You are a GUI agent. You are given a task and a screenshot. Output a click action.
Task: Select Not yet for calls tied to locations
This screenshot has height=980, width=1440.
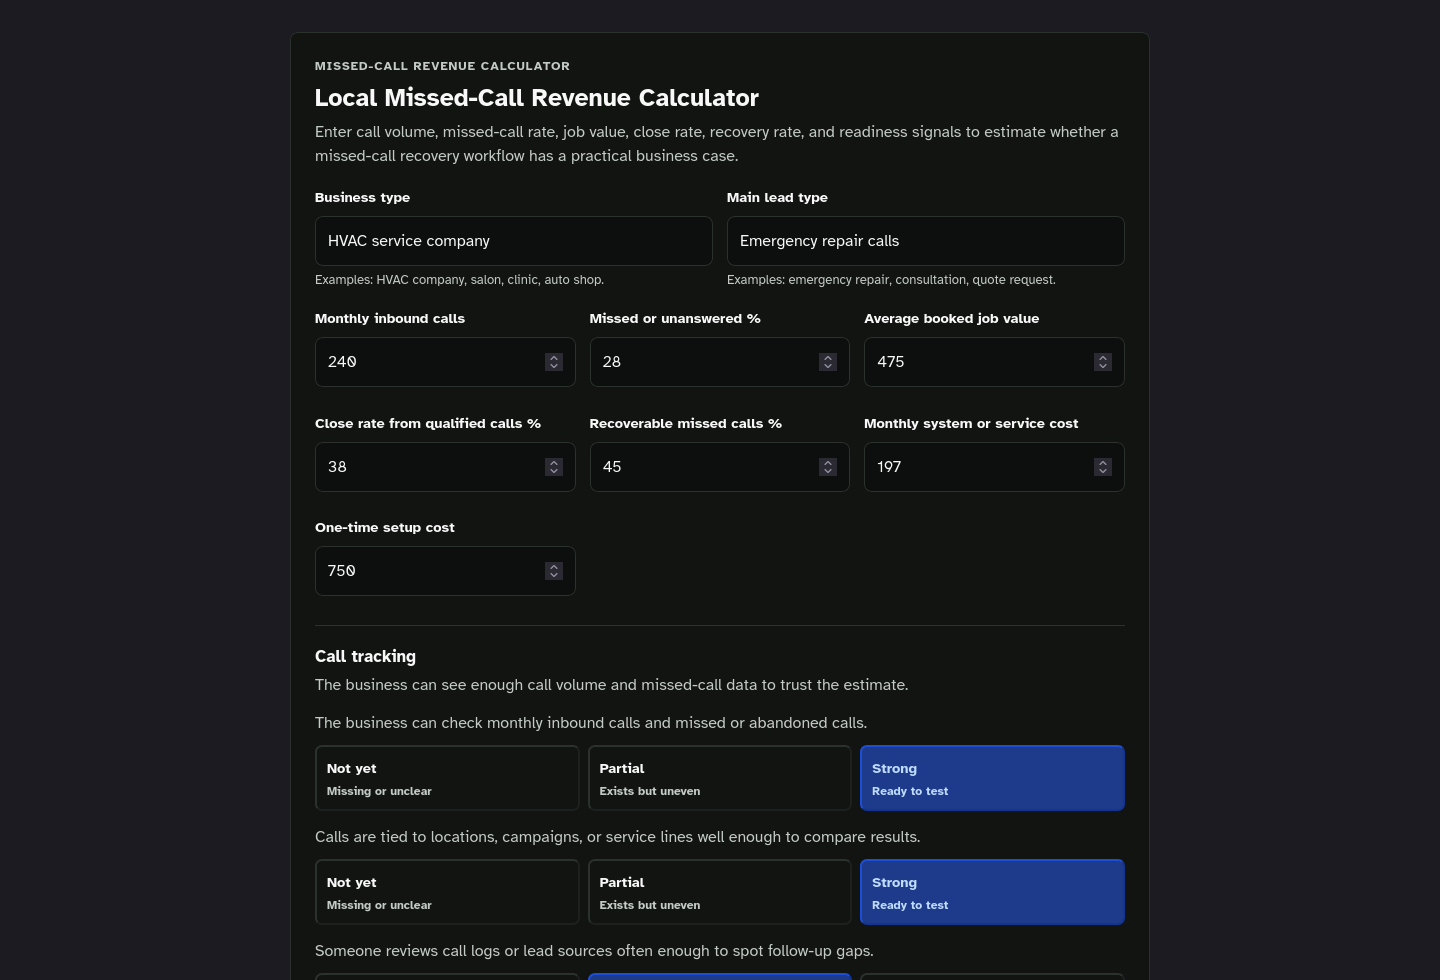[447, 892]
